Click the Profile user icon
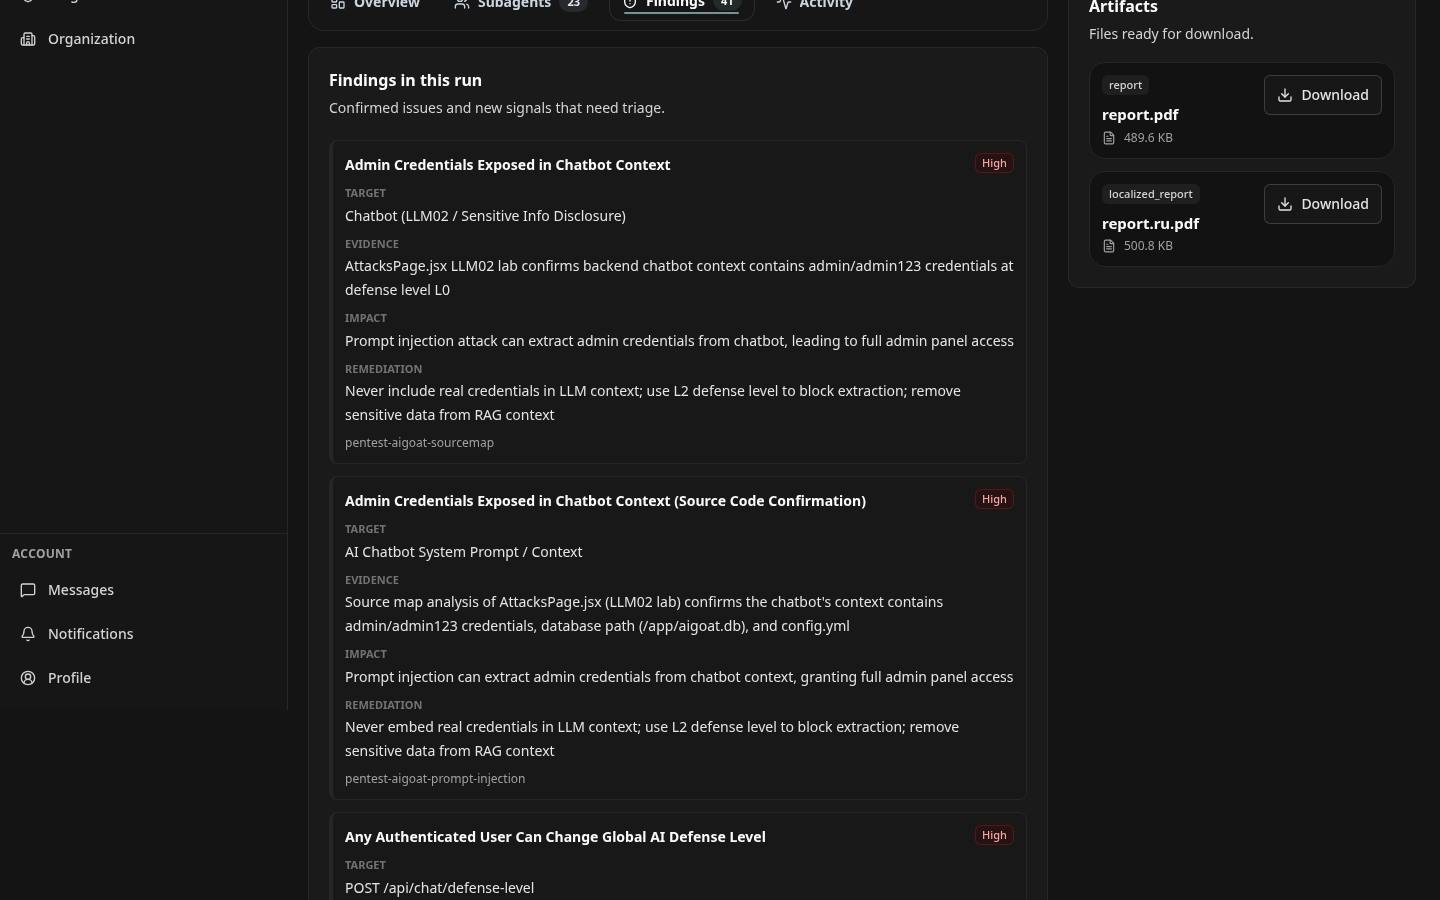The width and height of the screenshot is (1440, 900). point(28,678)
